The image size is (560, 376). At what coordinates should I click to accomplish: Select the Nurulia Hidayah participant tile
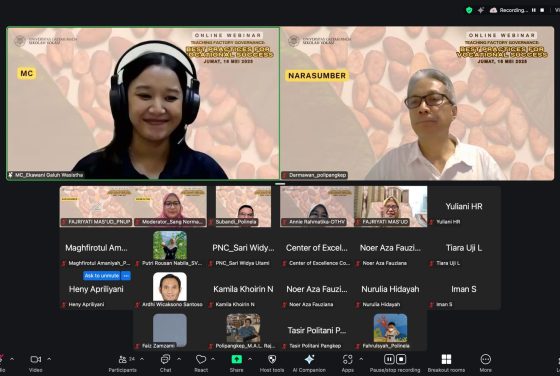coord(390,289)
